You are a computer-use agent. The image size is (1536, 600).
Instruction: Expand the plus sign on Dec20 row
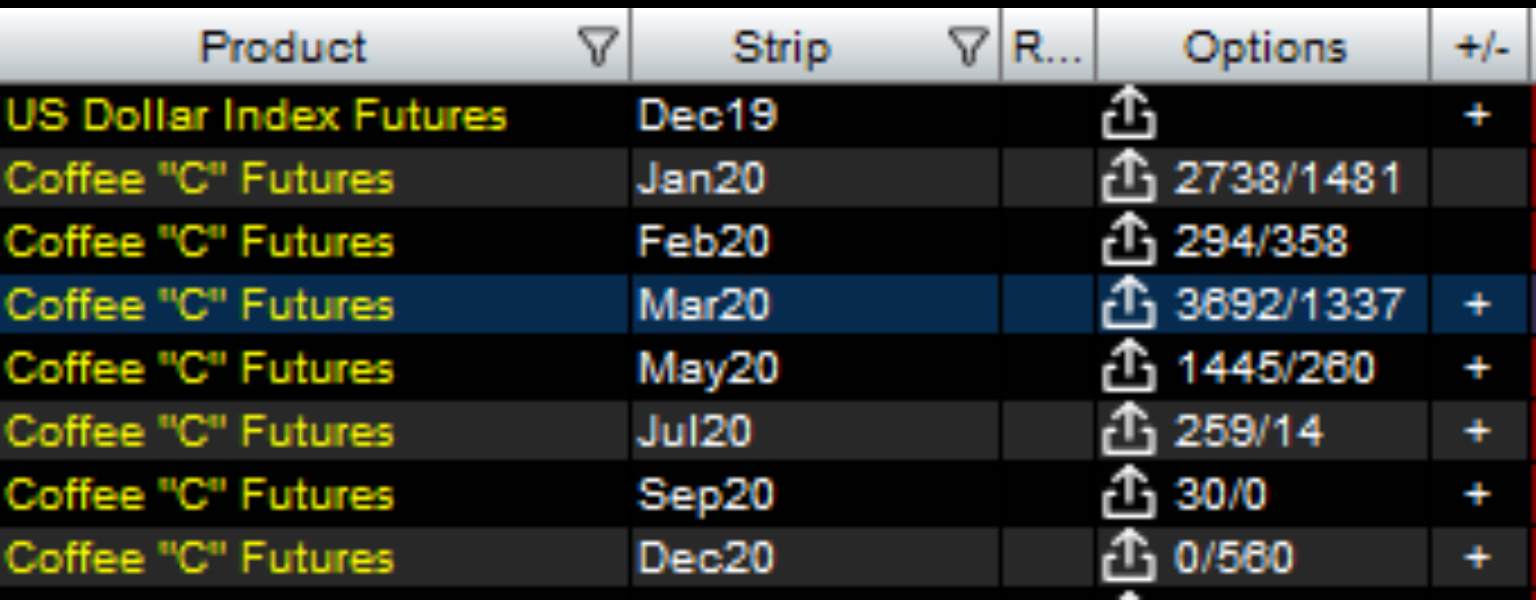tap(1477, 557)
